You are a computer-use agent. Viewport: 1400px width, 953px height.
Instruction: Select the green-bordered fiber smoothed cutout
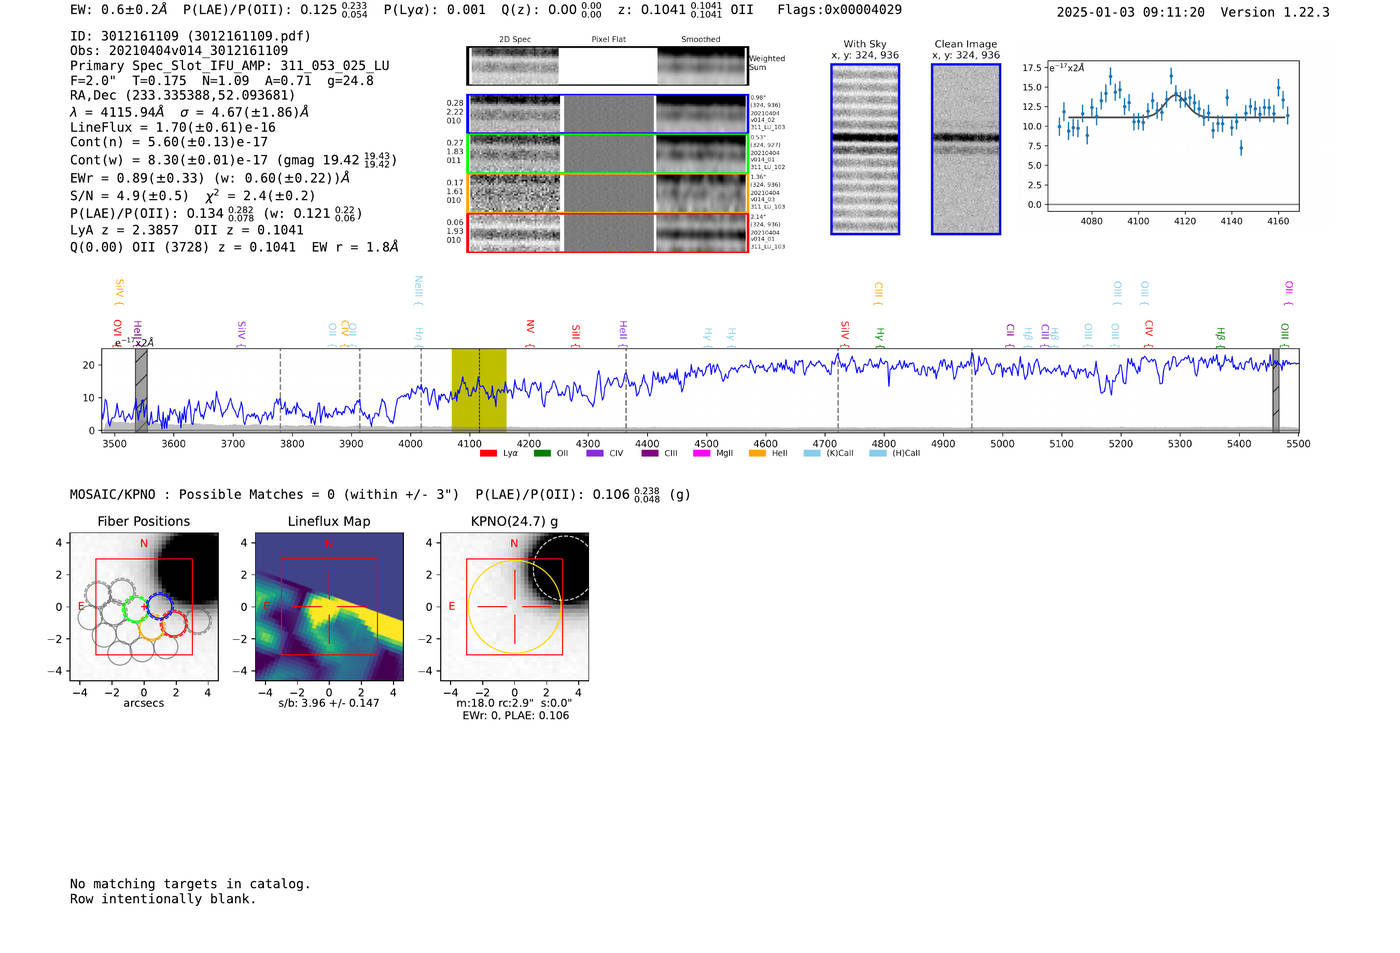pos(701,154)
